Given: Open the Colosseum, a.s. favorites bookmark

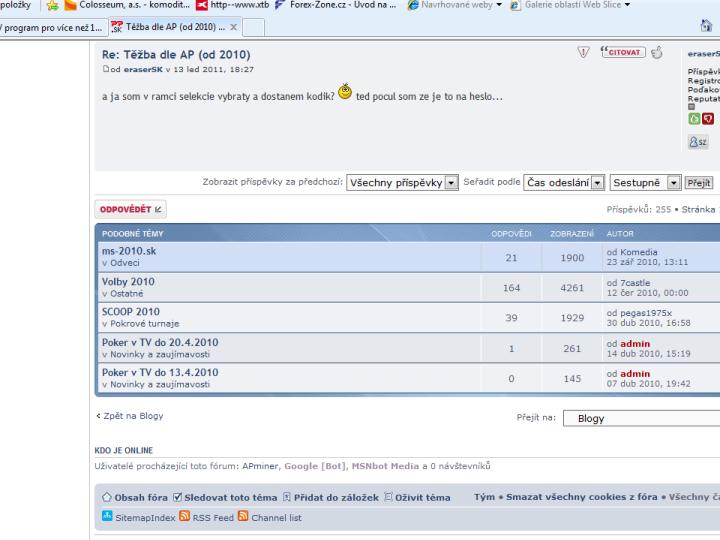Looking at the screenshot, I should (x=127, y=5).
